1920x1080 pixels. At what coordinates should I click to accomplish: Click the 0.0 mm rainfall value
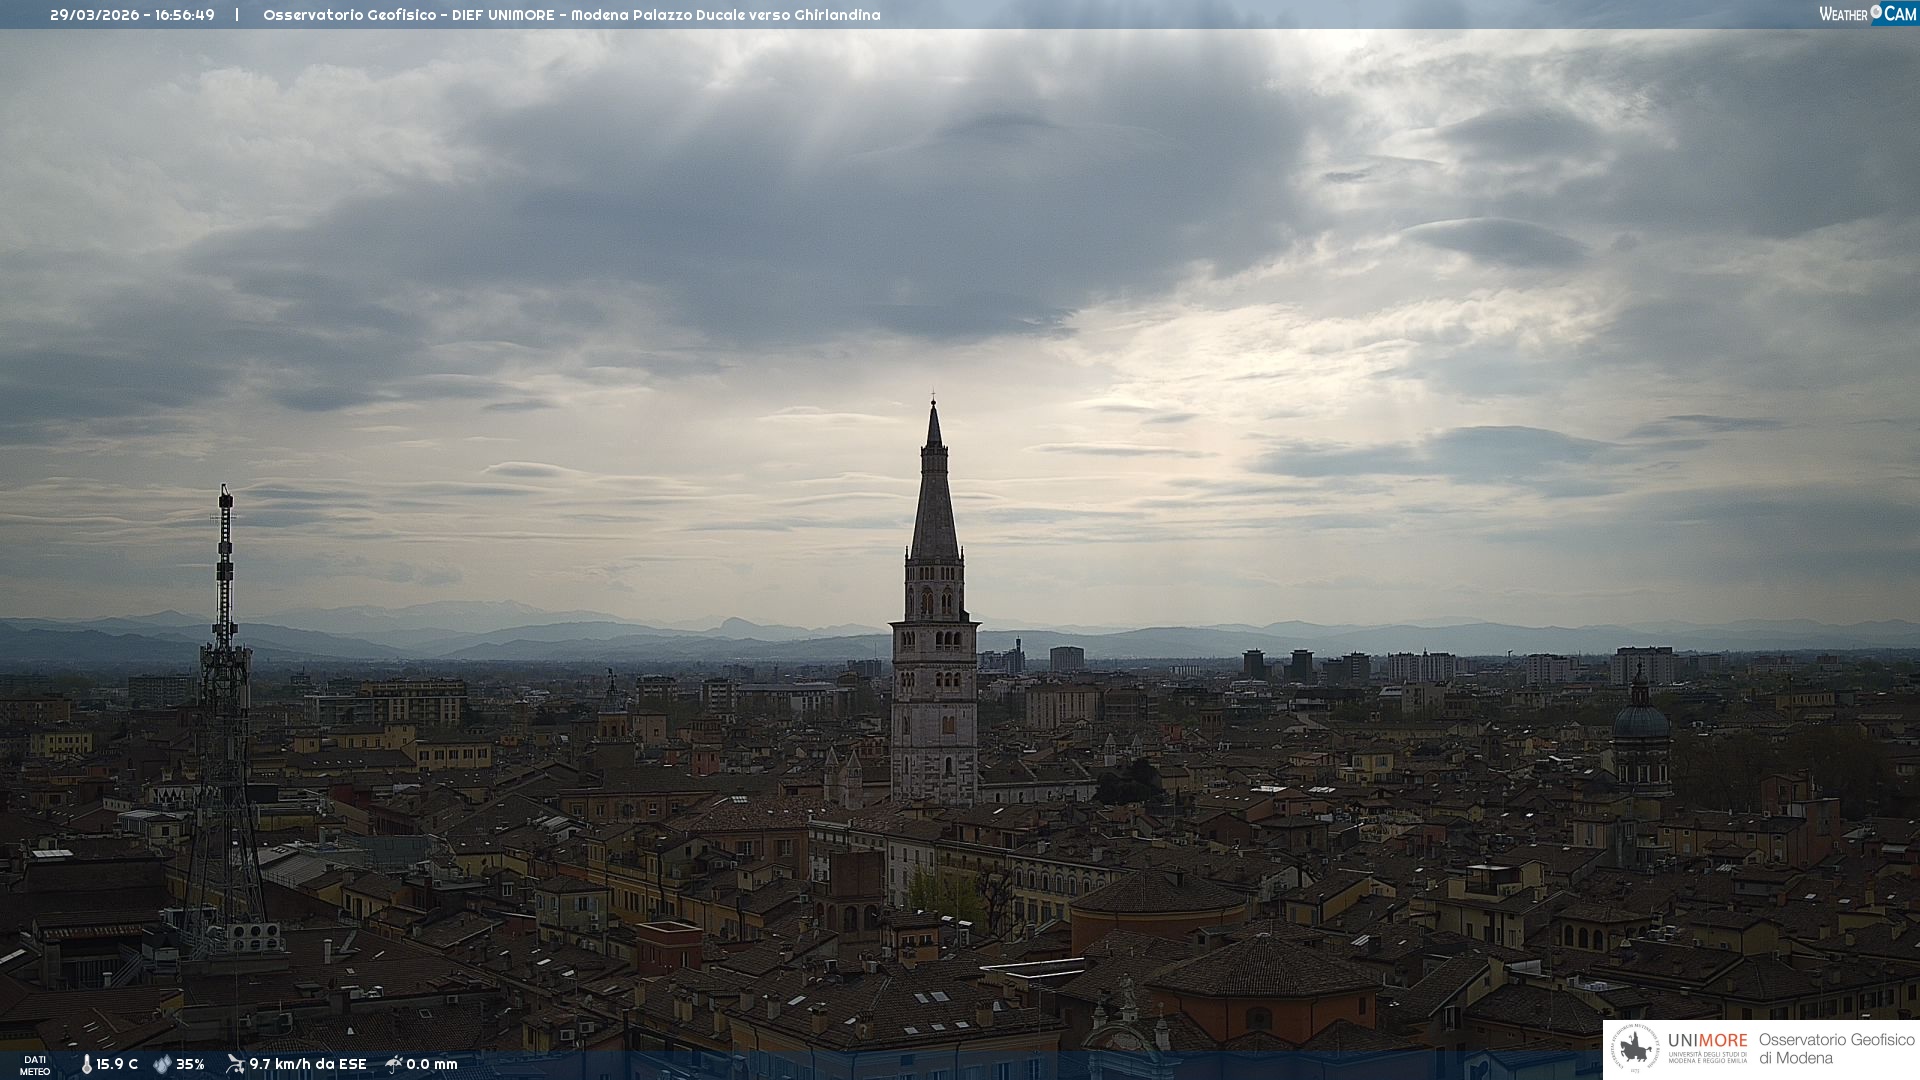point(432,1064)
